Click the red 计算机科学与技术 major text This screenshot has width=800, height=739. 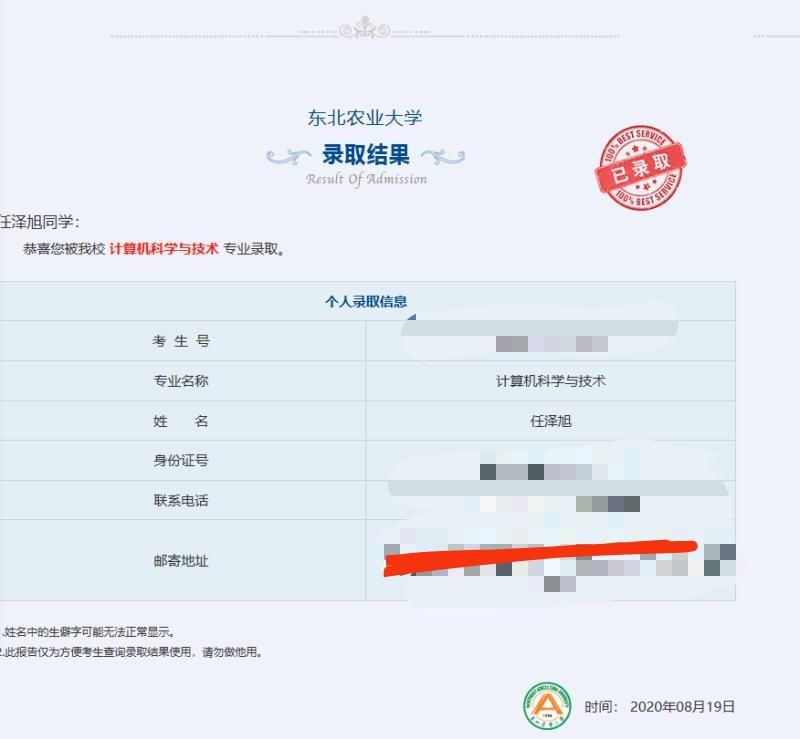point(164,249)
